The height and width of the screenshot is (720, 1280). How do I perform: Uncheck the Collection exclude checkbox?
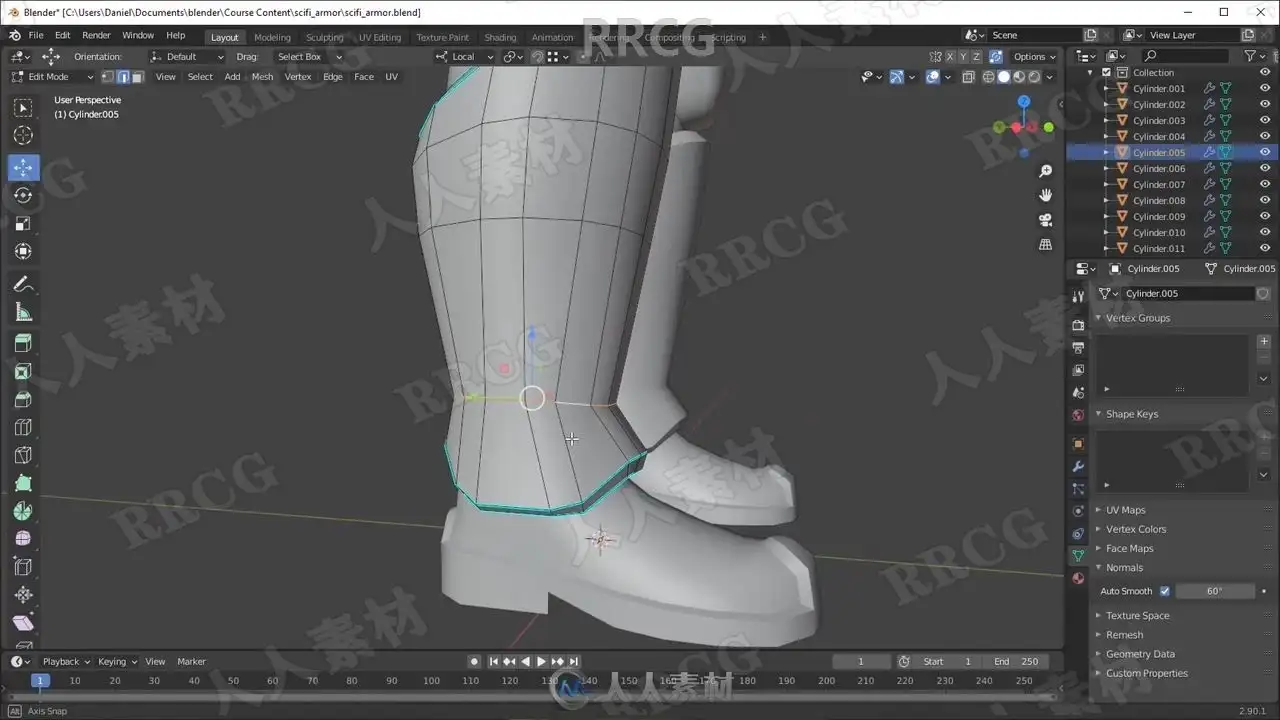[1106, 73]
